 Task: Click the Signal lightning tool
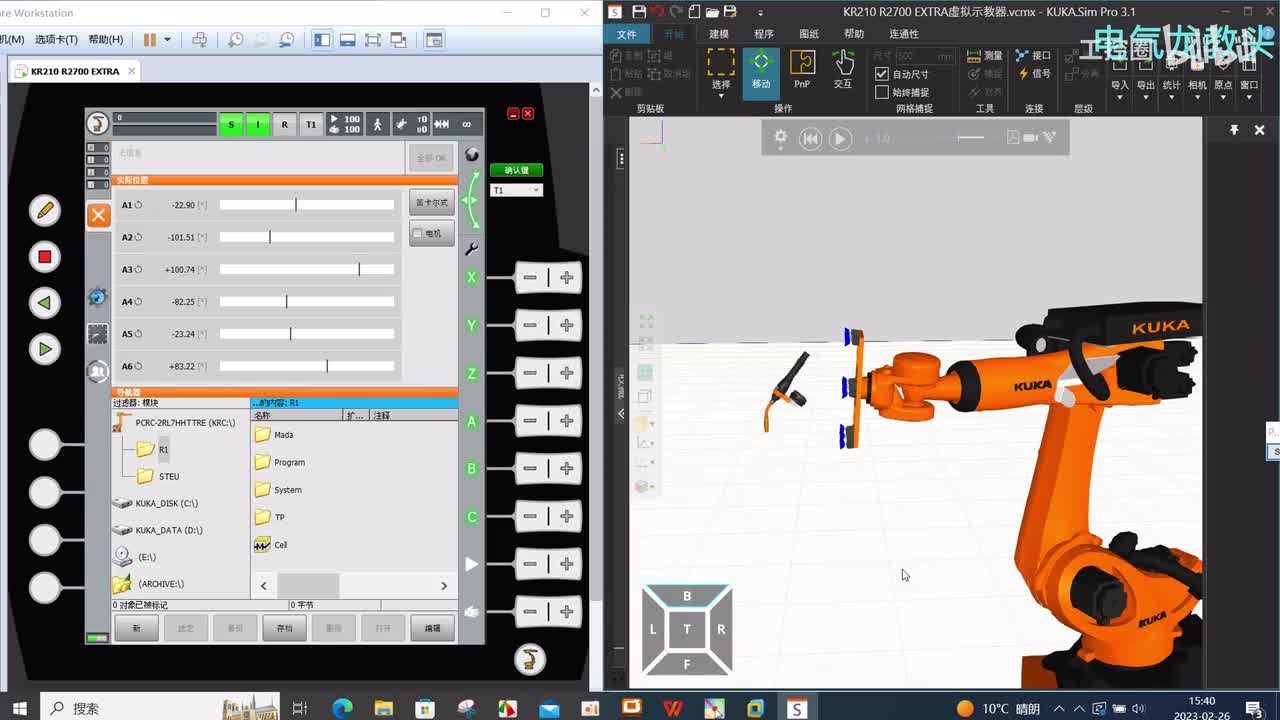1034,73
